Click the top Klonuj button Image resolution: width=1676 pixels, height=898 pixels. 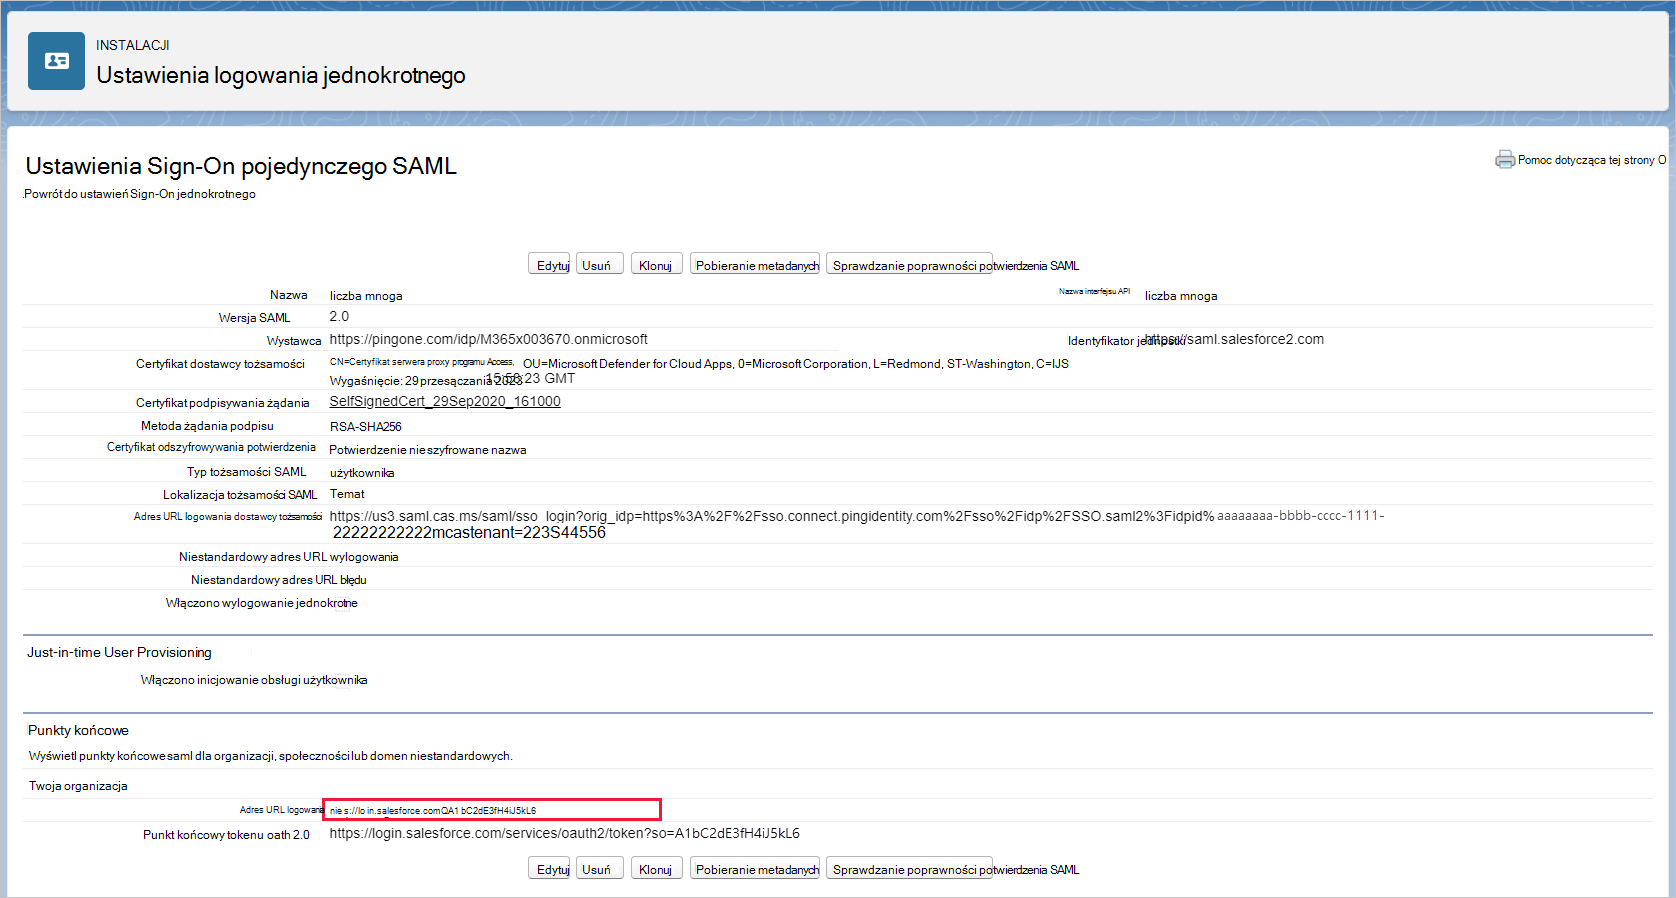[x=656, y=264]
